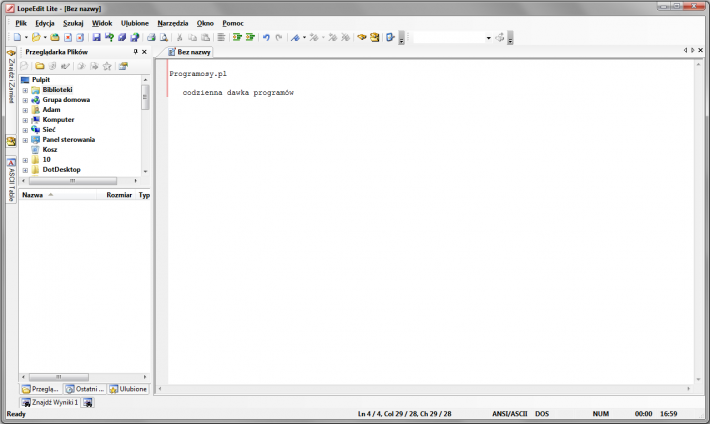This screenshot has height=424, width=710.
Task: Select Sieć in the folder tree
Action: pyautogui.click(x=49, y=130)
